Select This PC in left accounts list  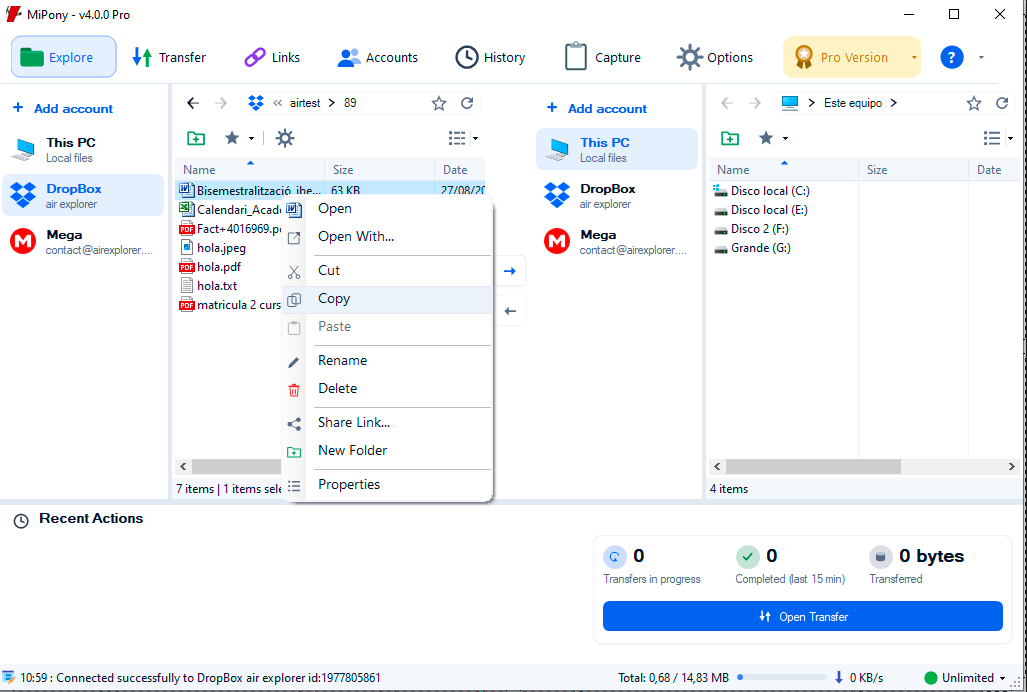click(x=83, y=149)
